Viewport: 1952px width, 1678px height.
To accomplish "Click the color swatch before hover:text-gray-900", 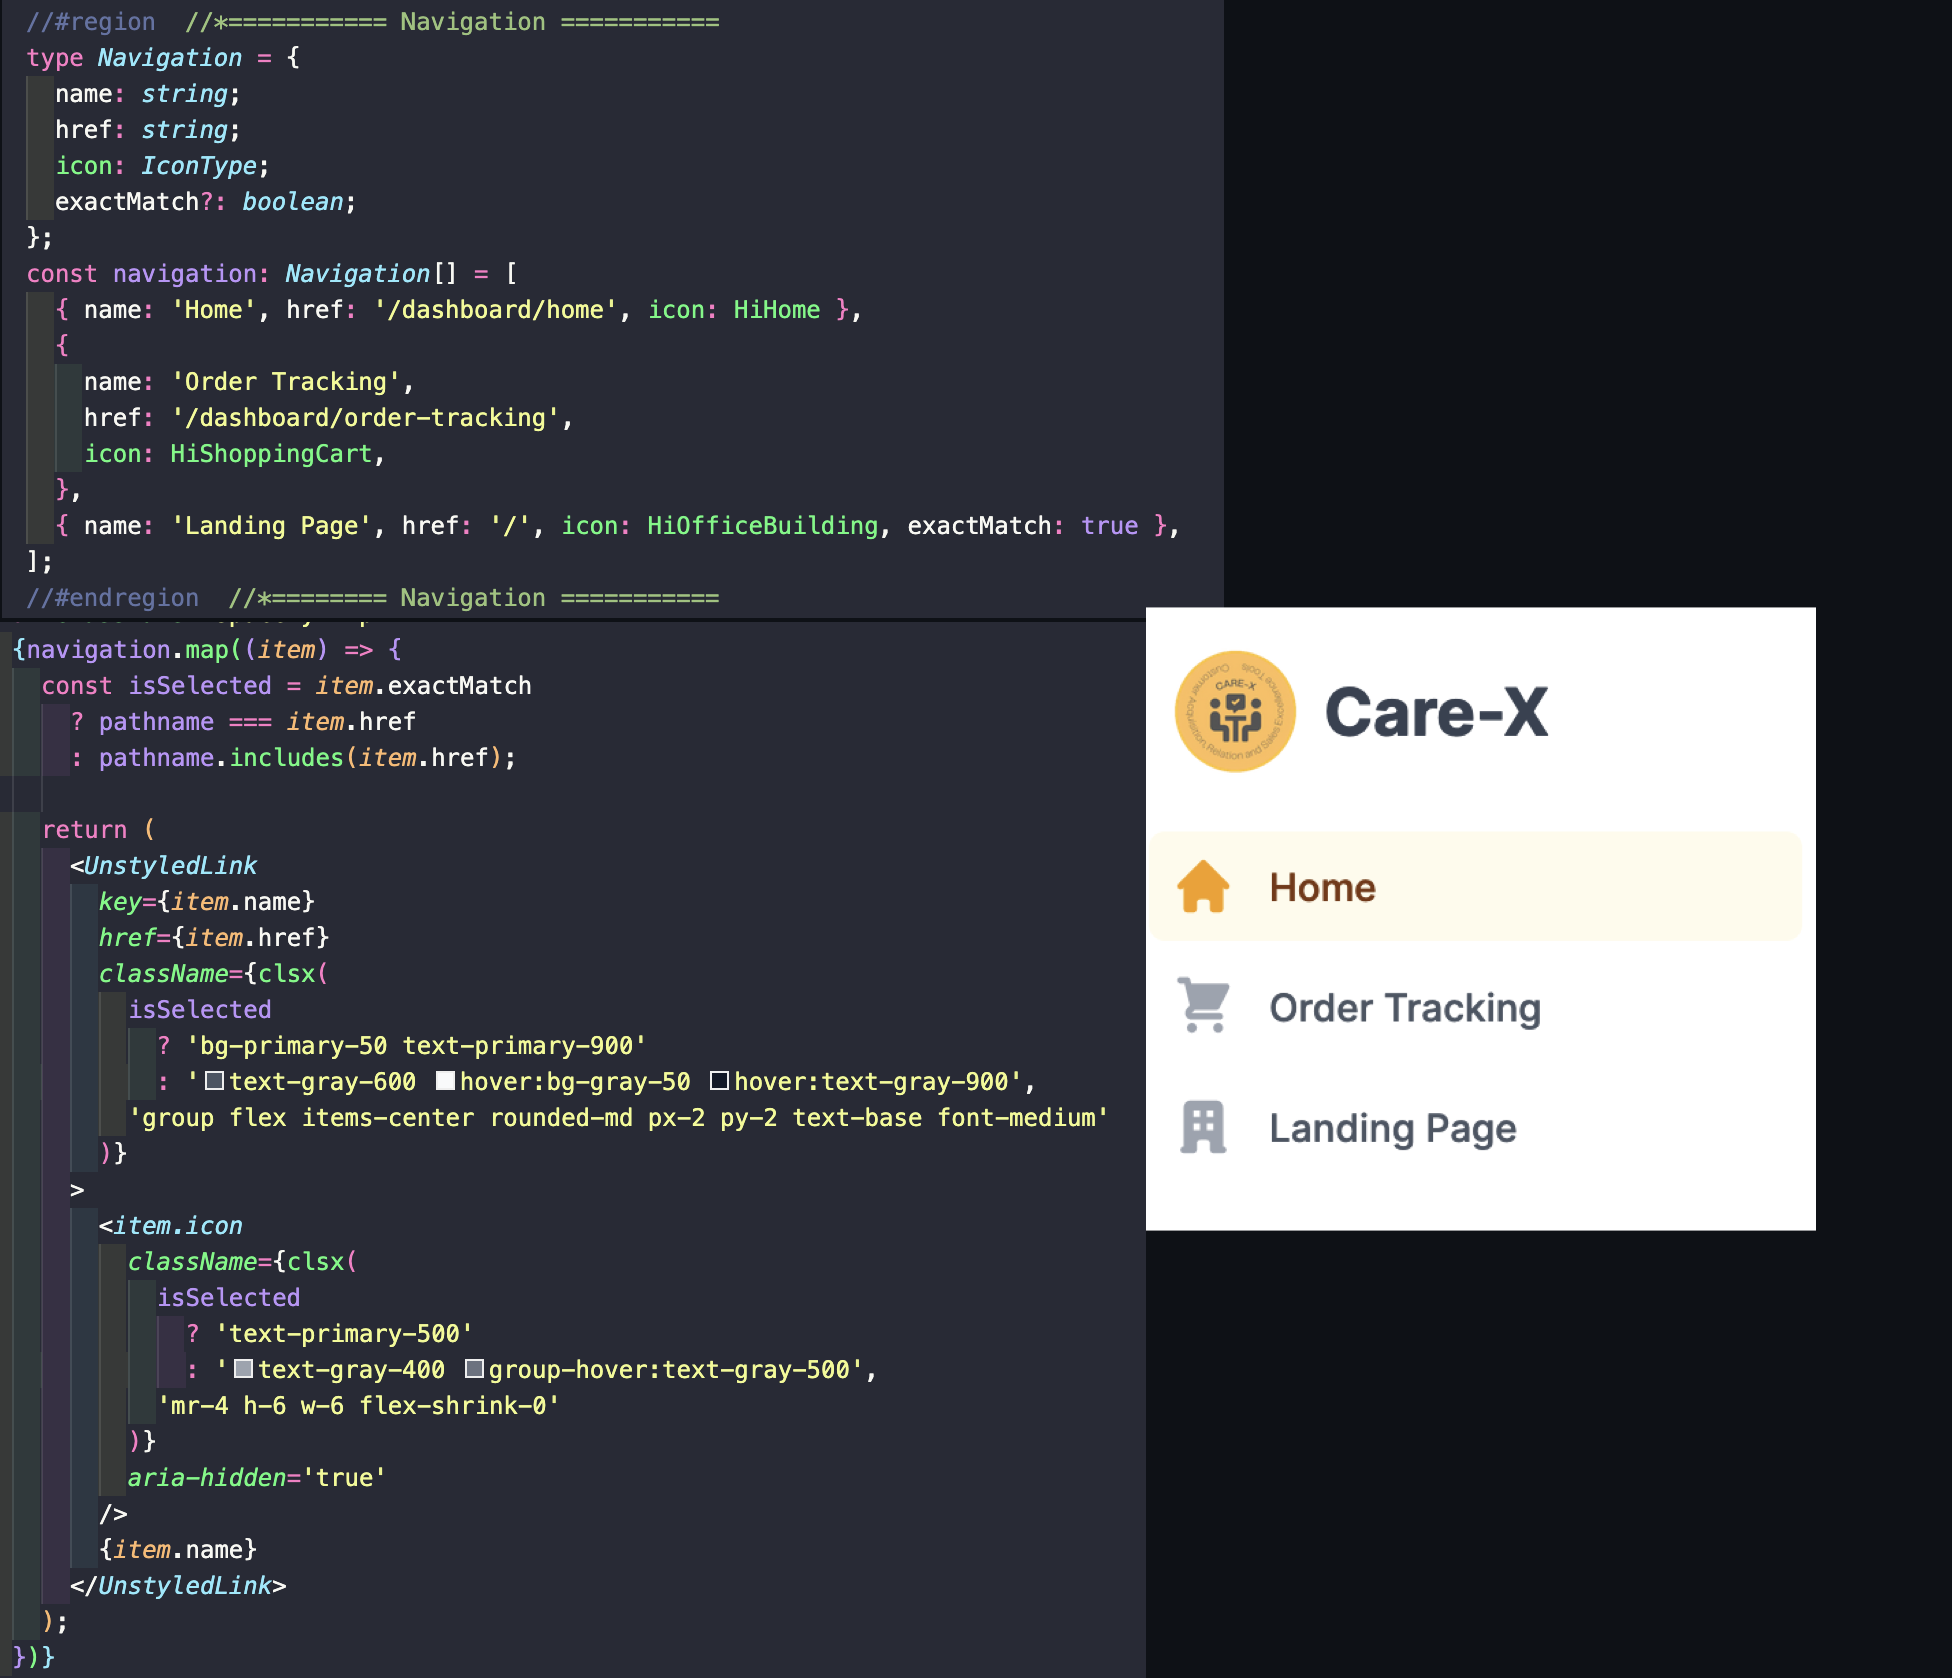I will click(x=718, y=1081).
